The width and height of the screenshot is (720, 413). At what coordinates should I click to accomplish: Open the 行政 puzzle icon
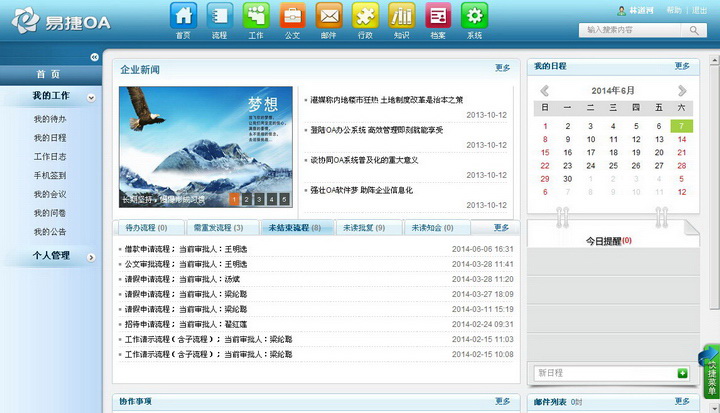coord(366,16)
